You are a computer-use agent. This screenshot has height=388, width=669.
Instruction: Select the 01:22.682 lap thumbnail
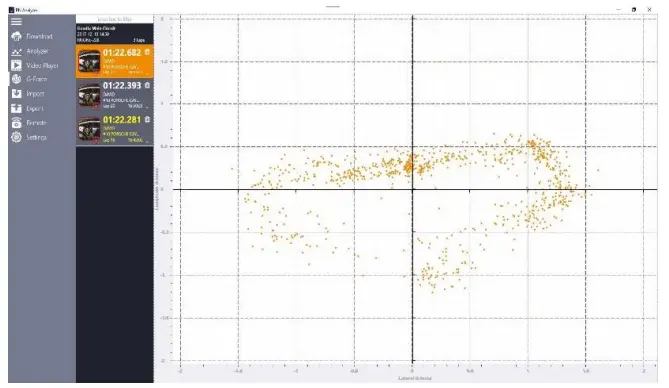pos(89,62)
